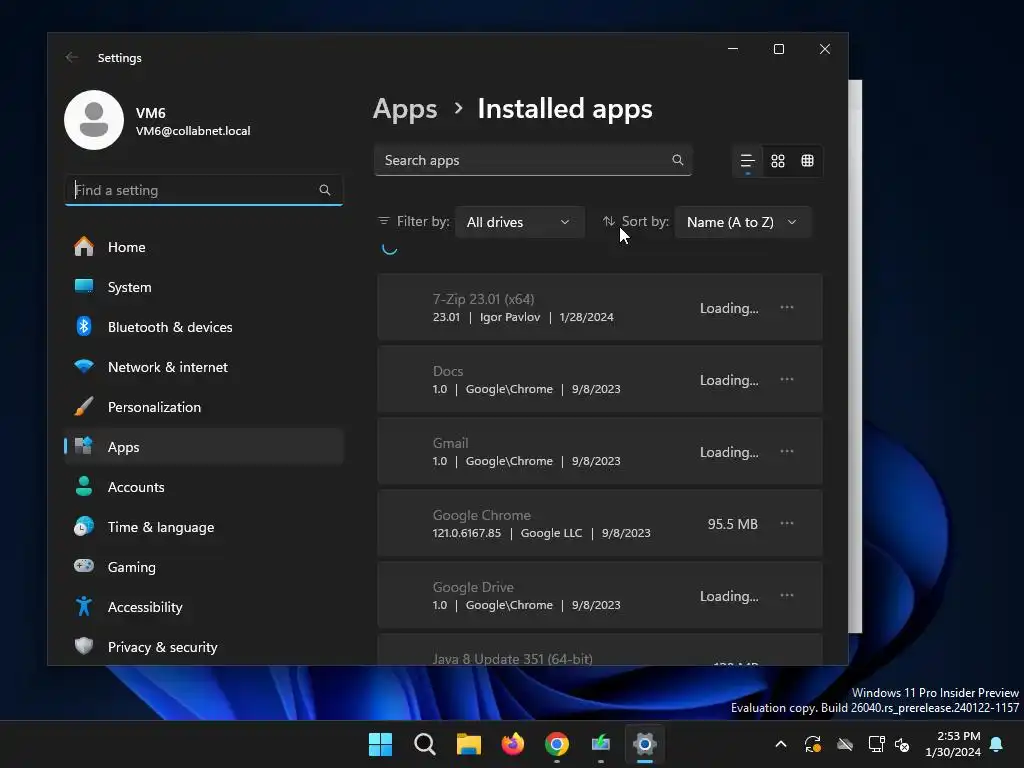This screenshot has height=768, width=1024.
Task: Open Personalization settings
Action: pos(204,407)
